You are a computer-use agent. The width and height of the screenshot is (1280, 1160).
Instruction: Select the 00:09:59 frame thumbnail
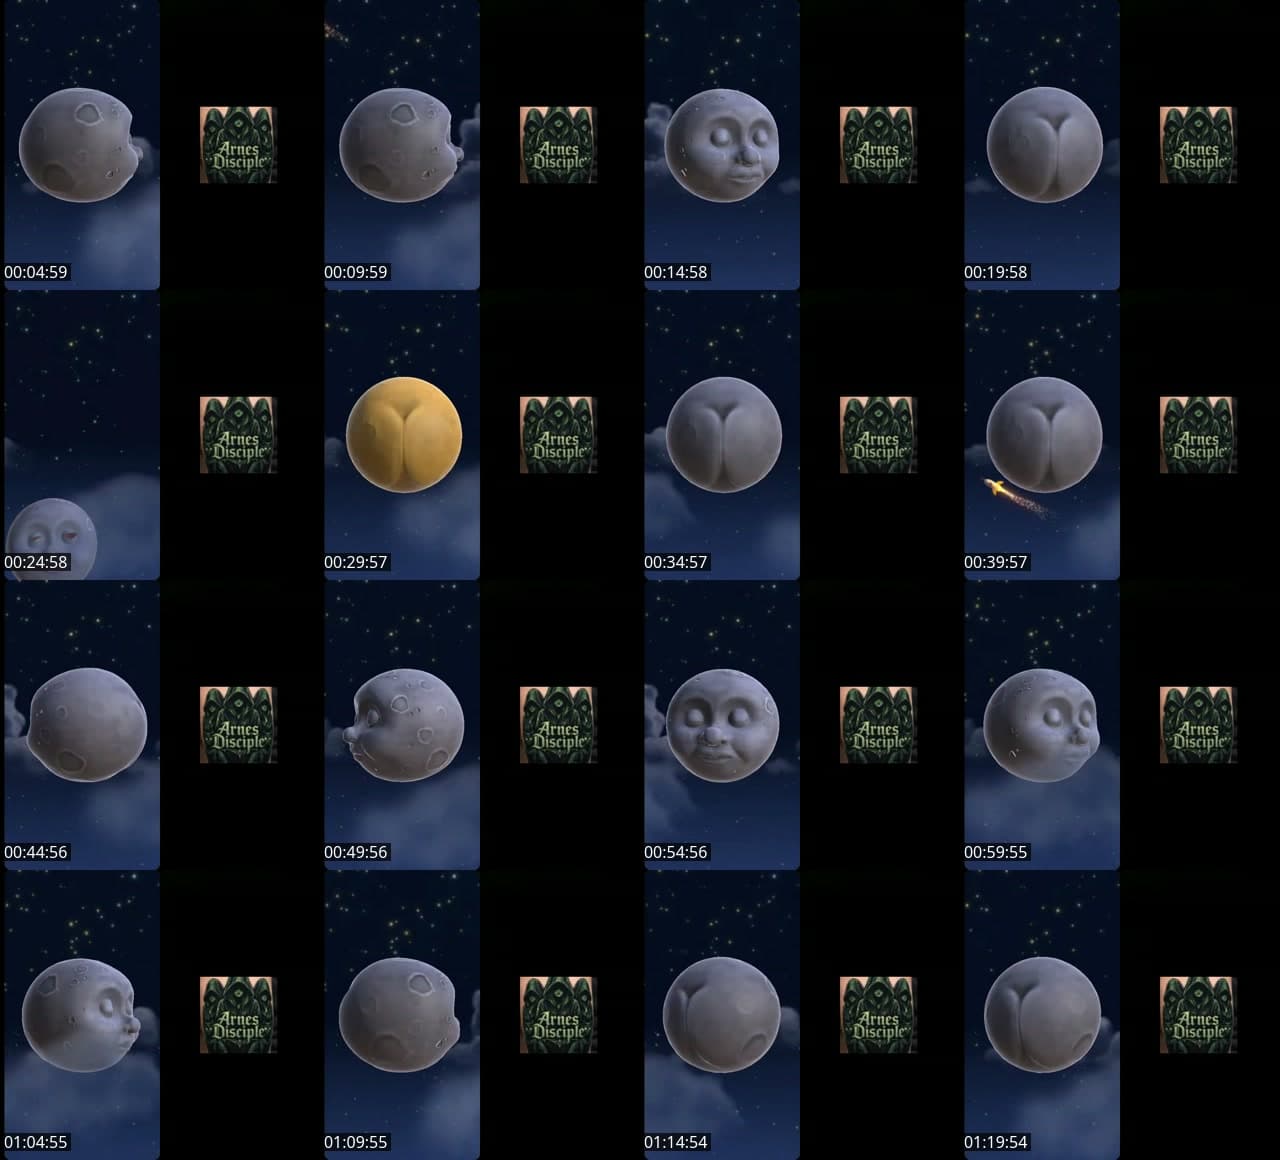402,145
